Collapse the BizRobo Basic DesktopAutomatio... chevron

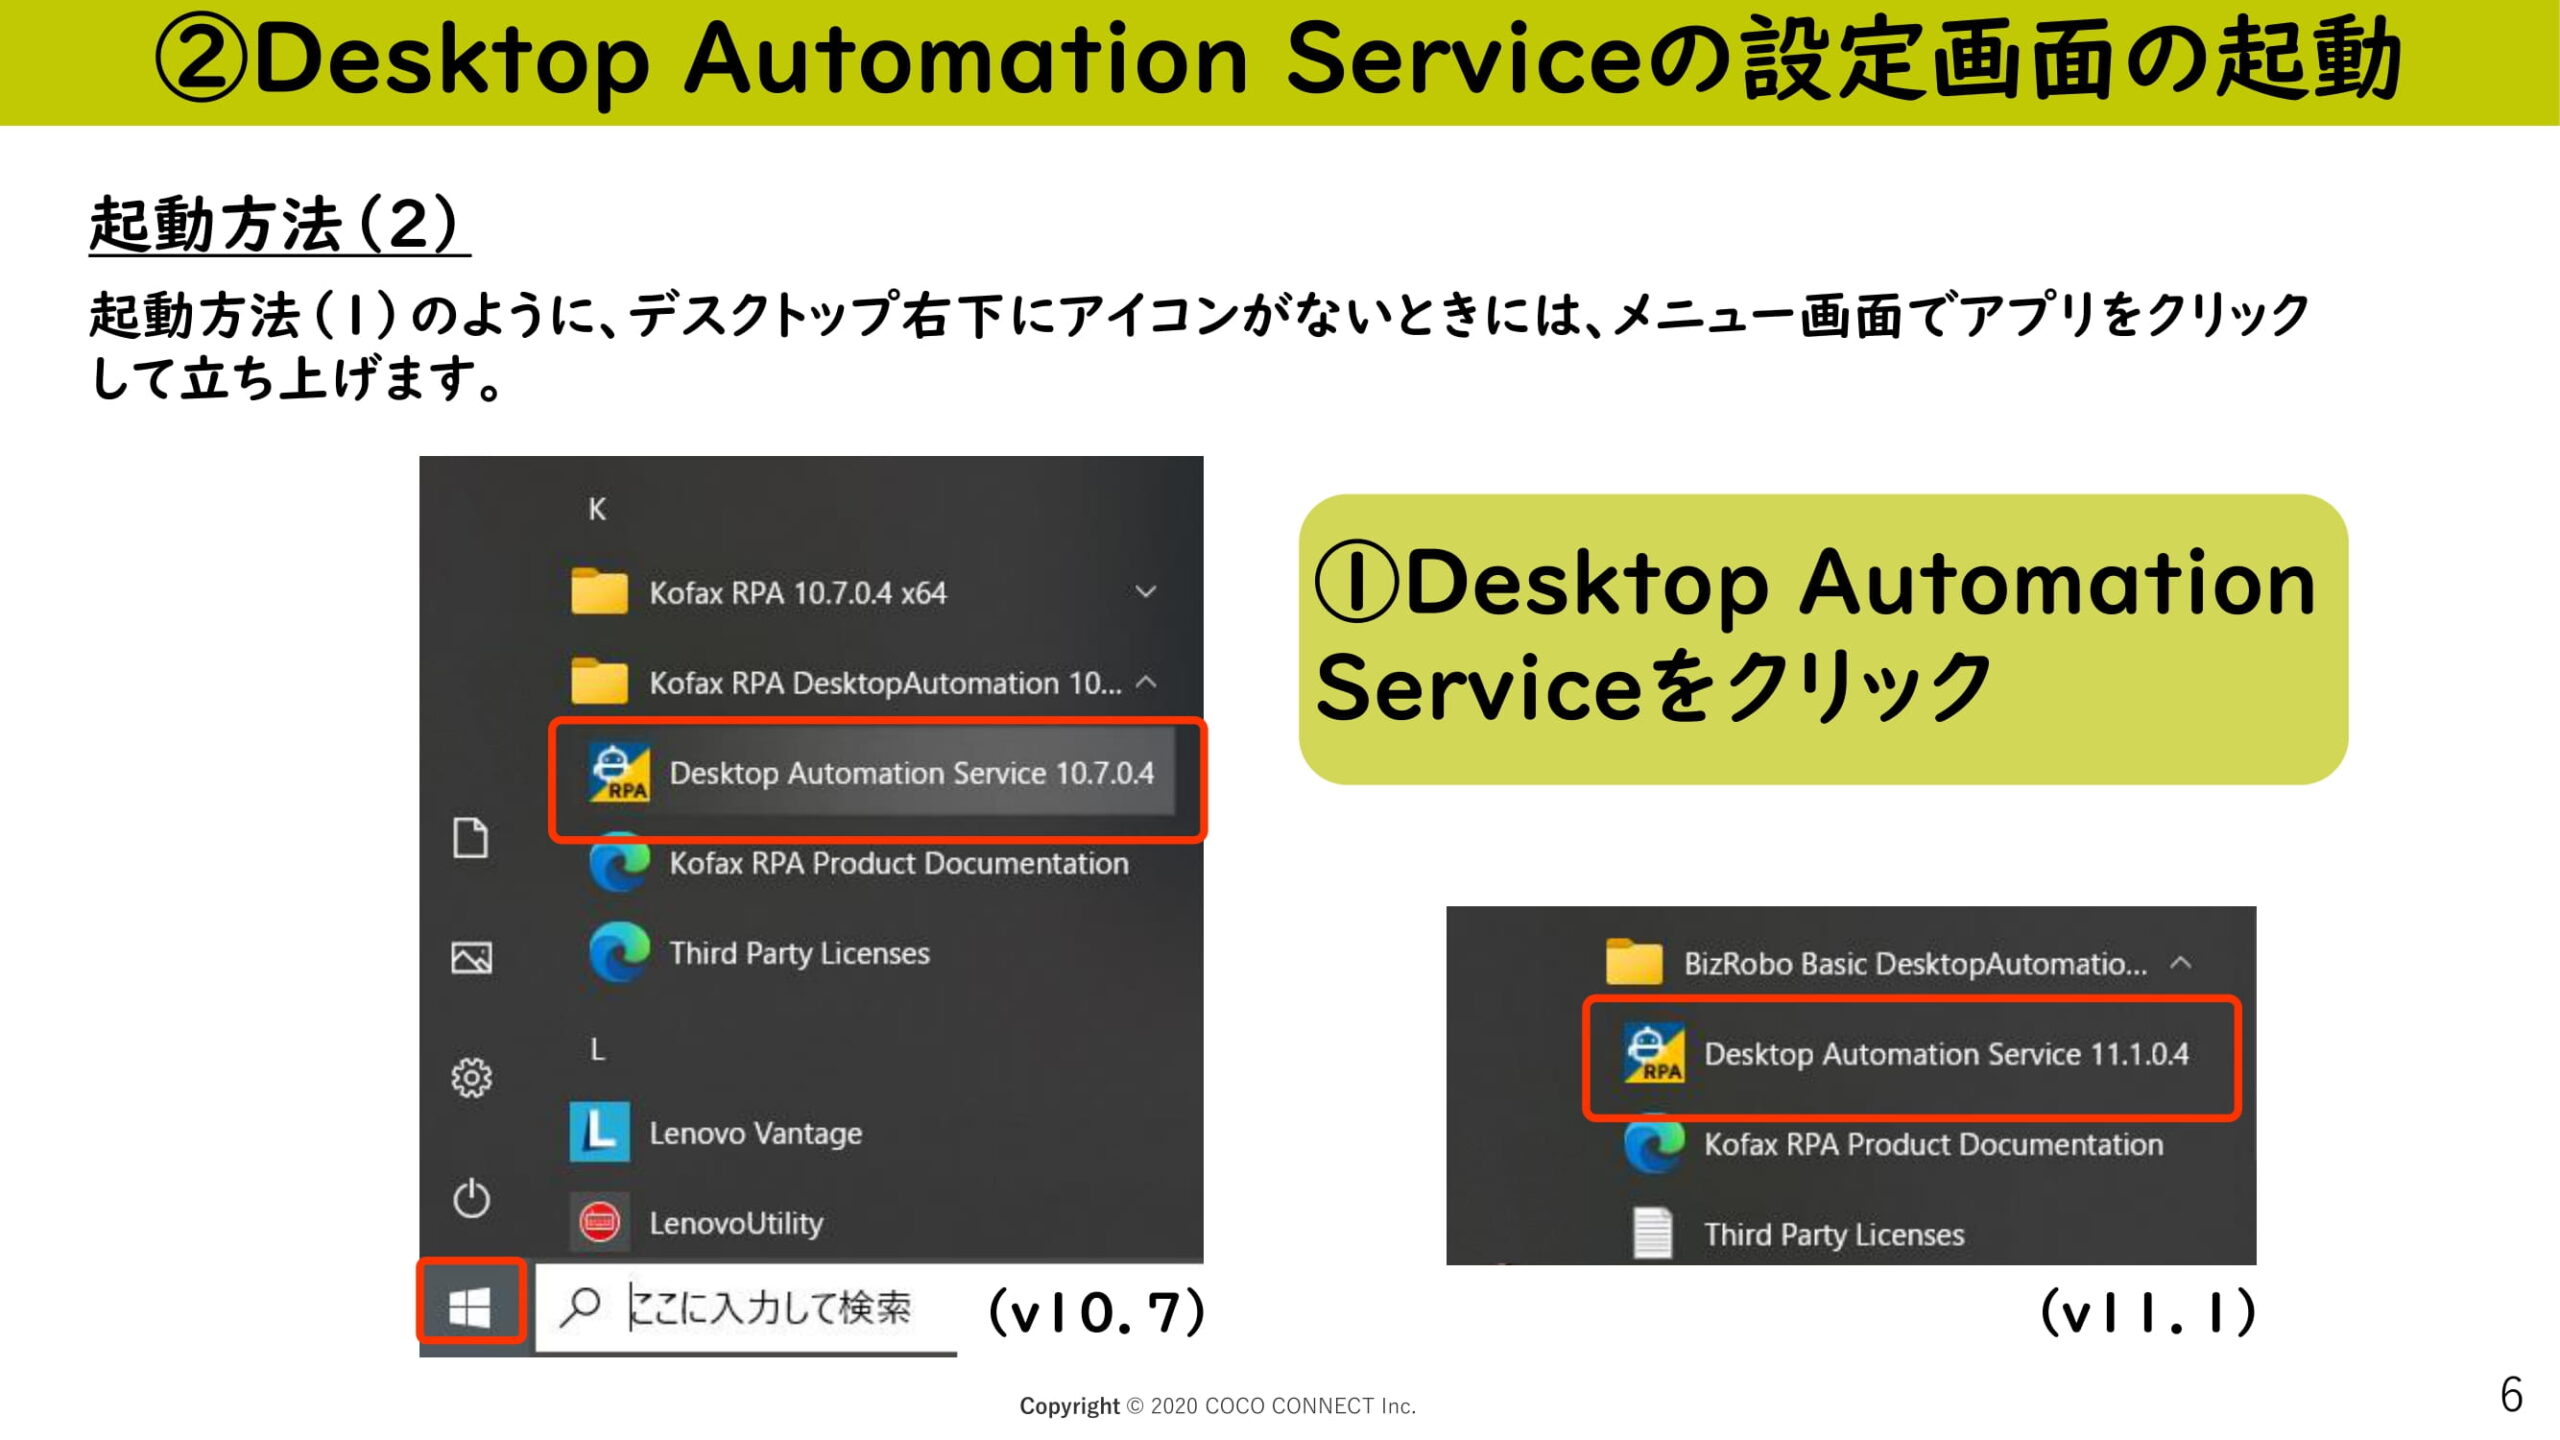click(x=2181, y=963)
